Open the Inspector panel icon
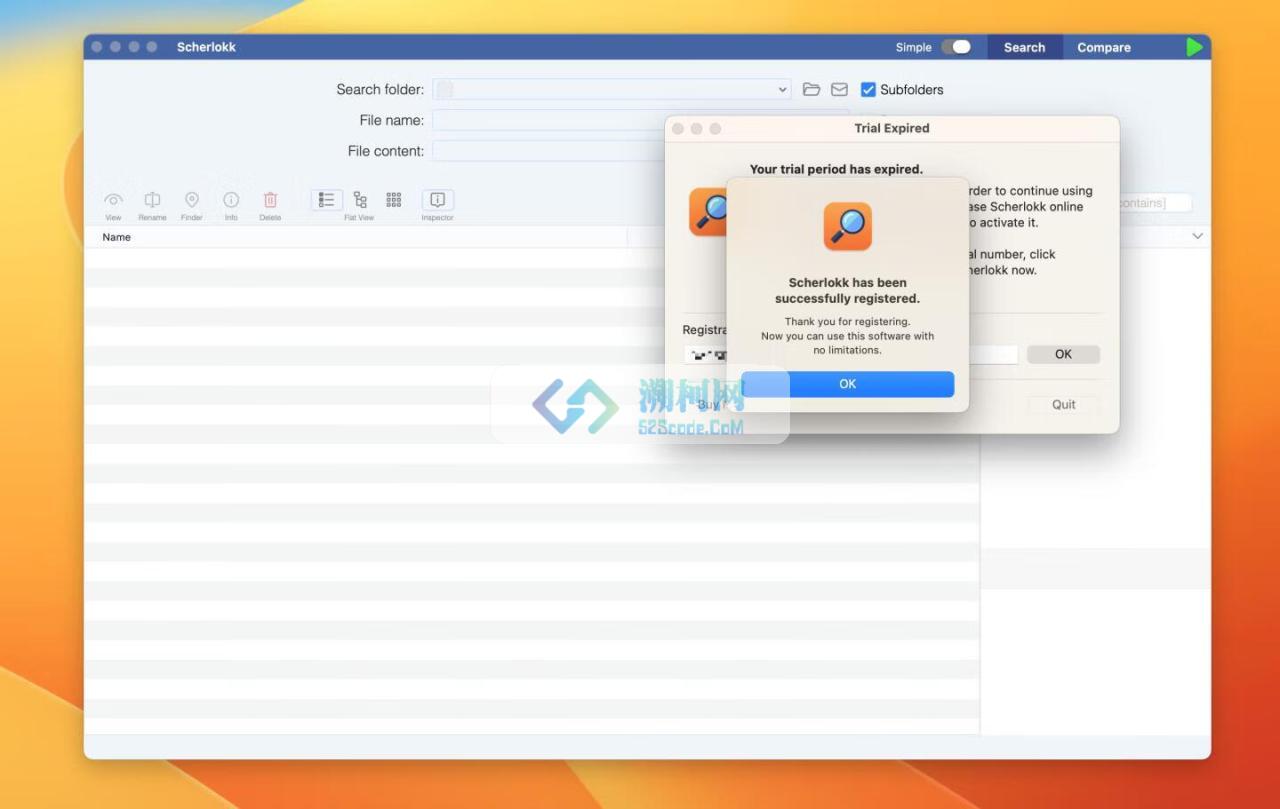 pos(438,200)
